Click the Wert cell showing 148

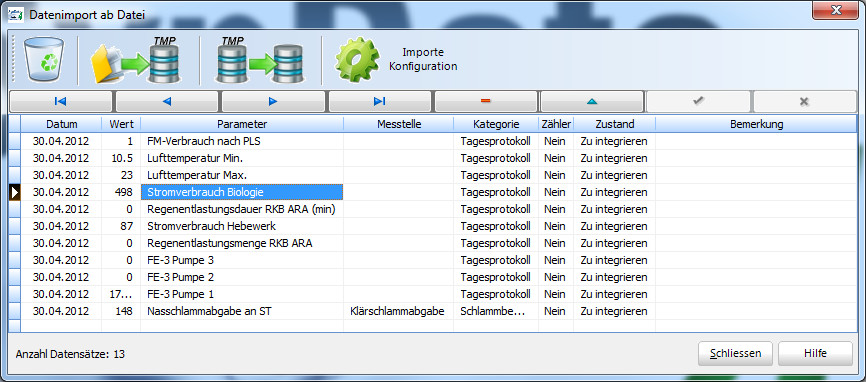click(x=122, y=311)
